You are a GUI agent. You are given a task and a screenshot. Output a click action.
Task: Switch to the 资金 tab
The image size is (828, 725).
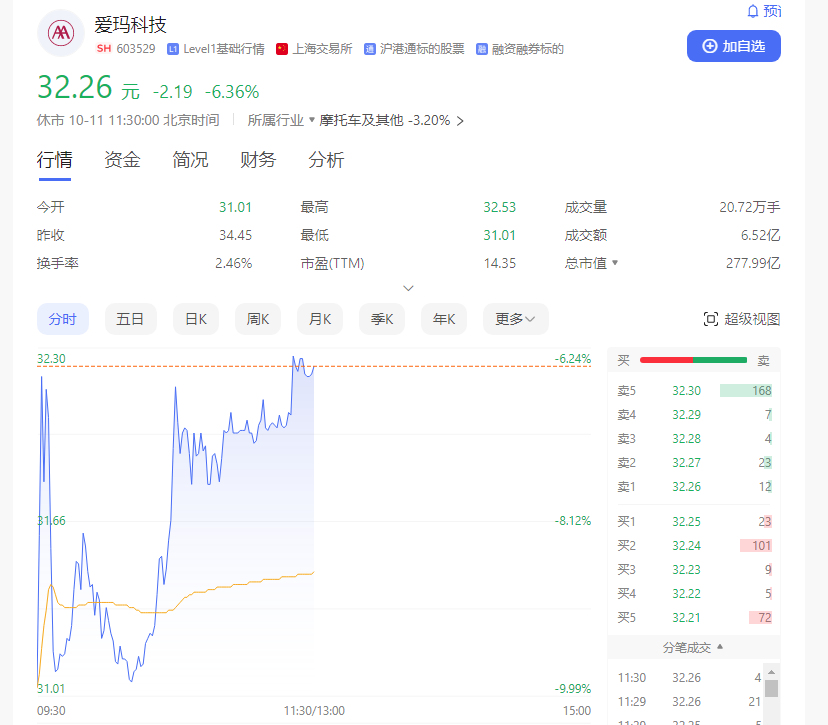pos(123,160)
